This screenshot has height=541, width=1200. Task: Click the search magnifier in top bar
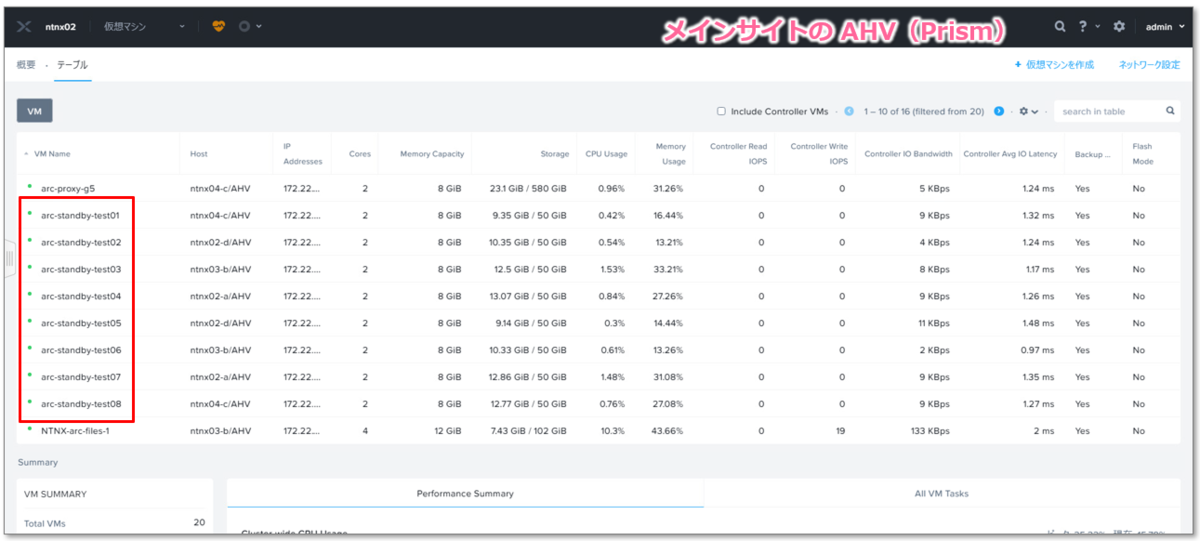[x=1060, y=27]
